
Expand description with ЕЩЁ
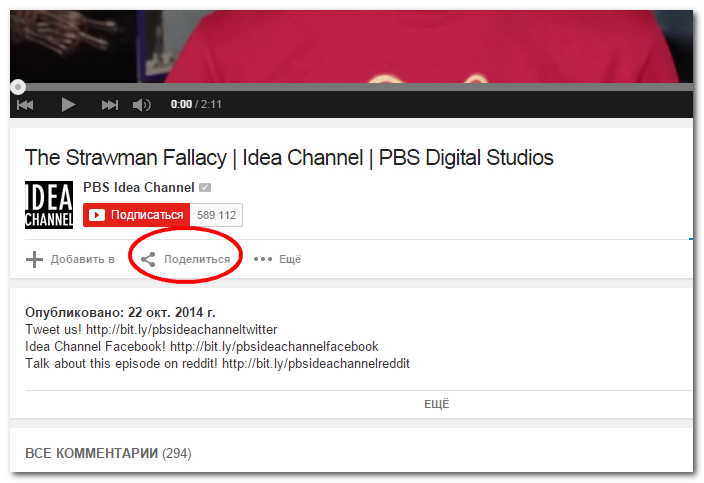click(x=437, y=404)
